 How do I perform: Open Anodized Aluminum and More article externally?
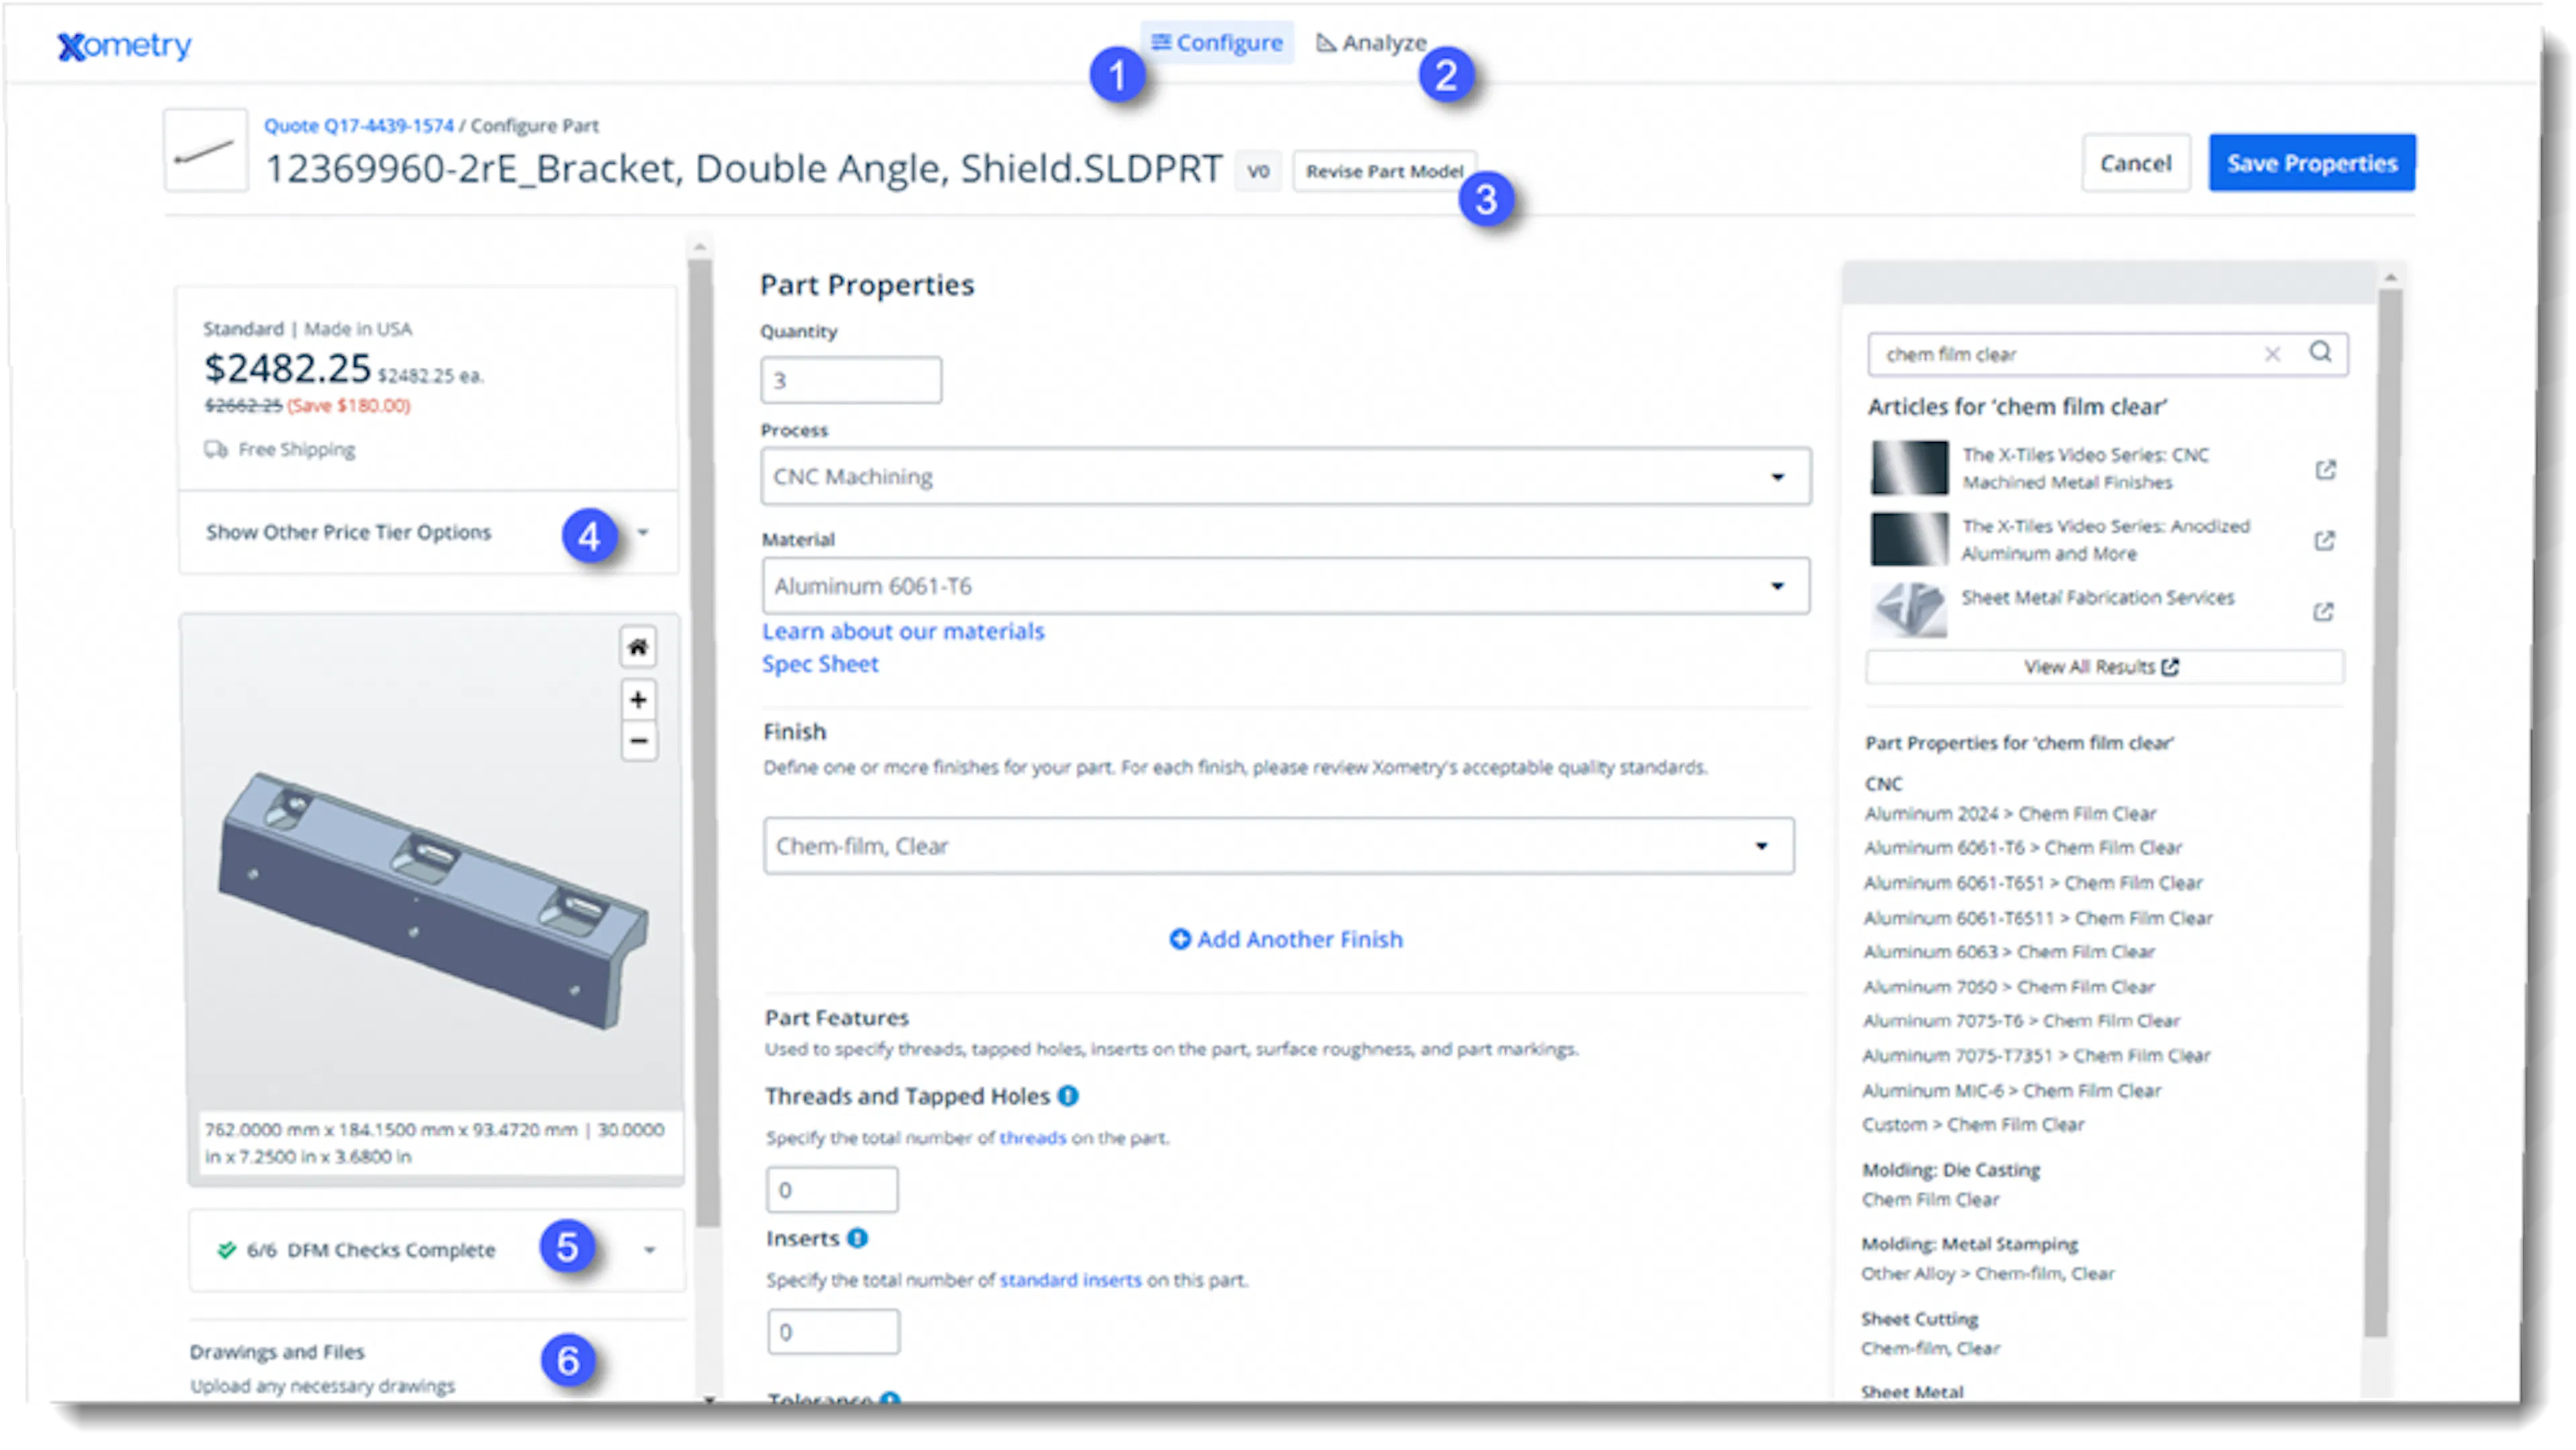pos(2324,540)
